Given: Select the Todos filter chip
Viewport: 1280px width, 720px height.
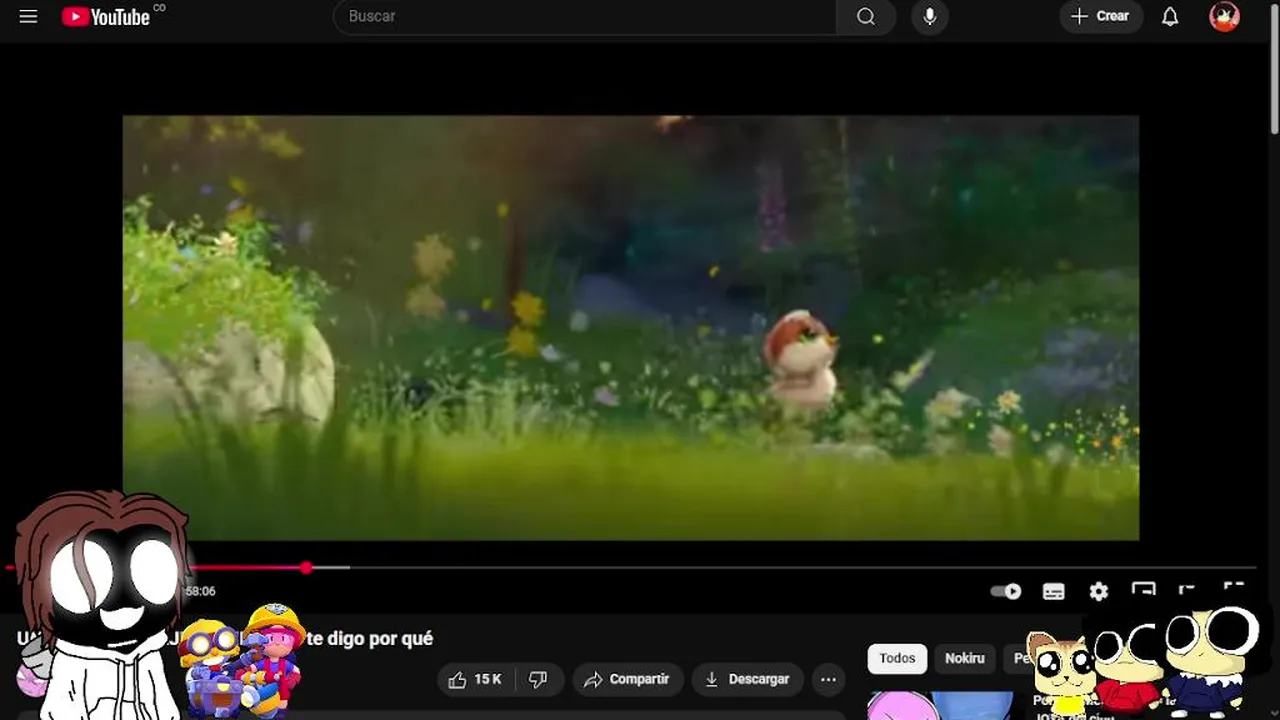Looking at the screenshot, I should pos(897,658).
